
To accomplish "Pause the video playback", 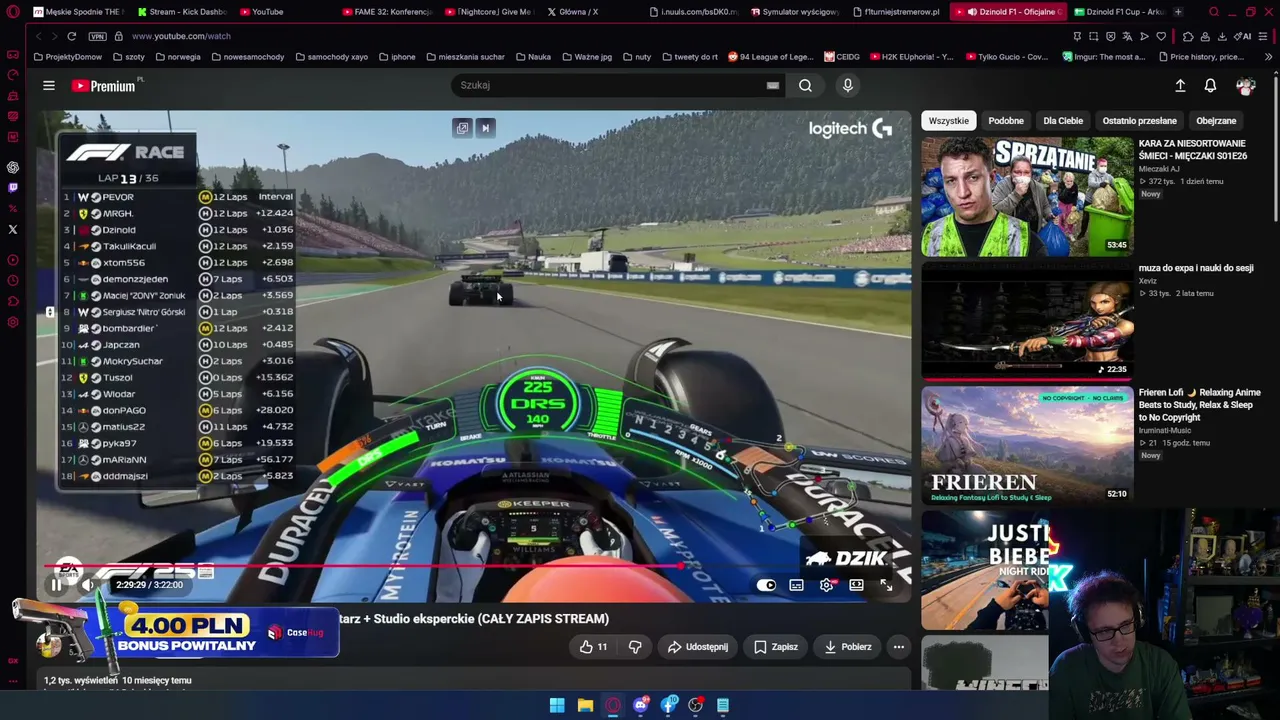I will click(x=56, y=585).
